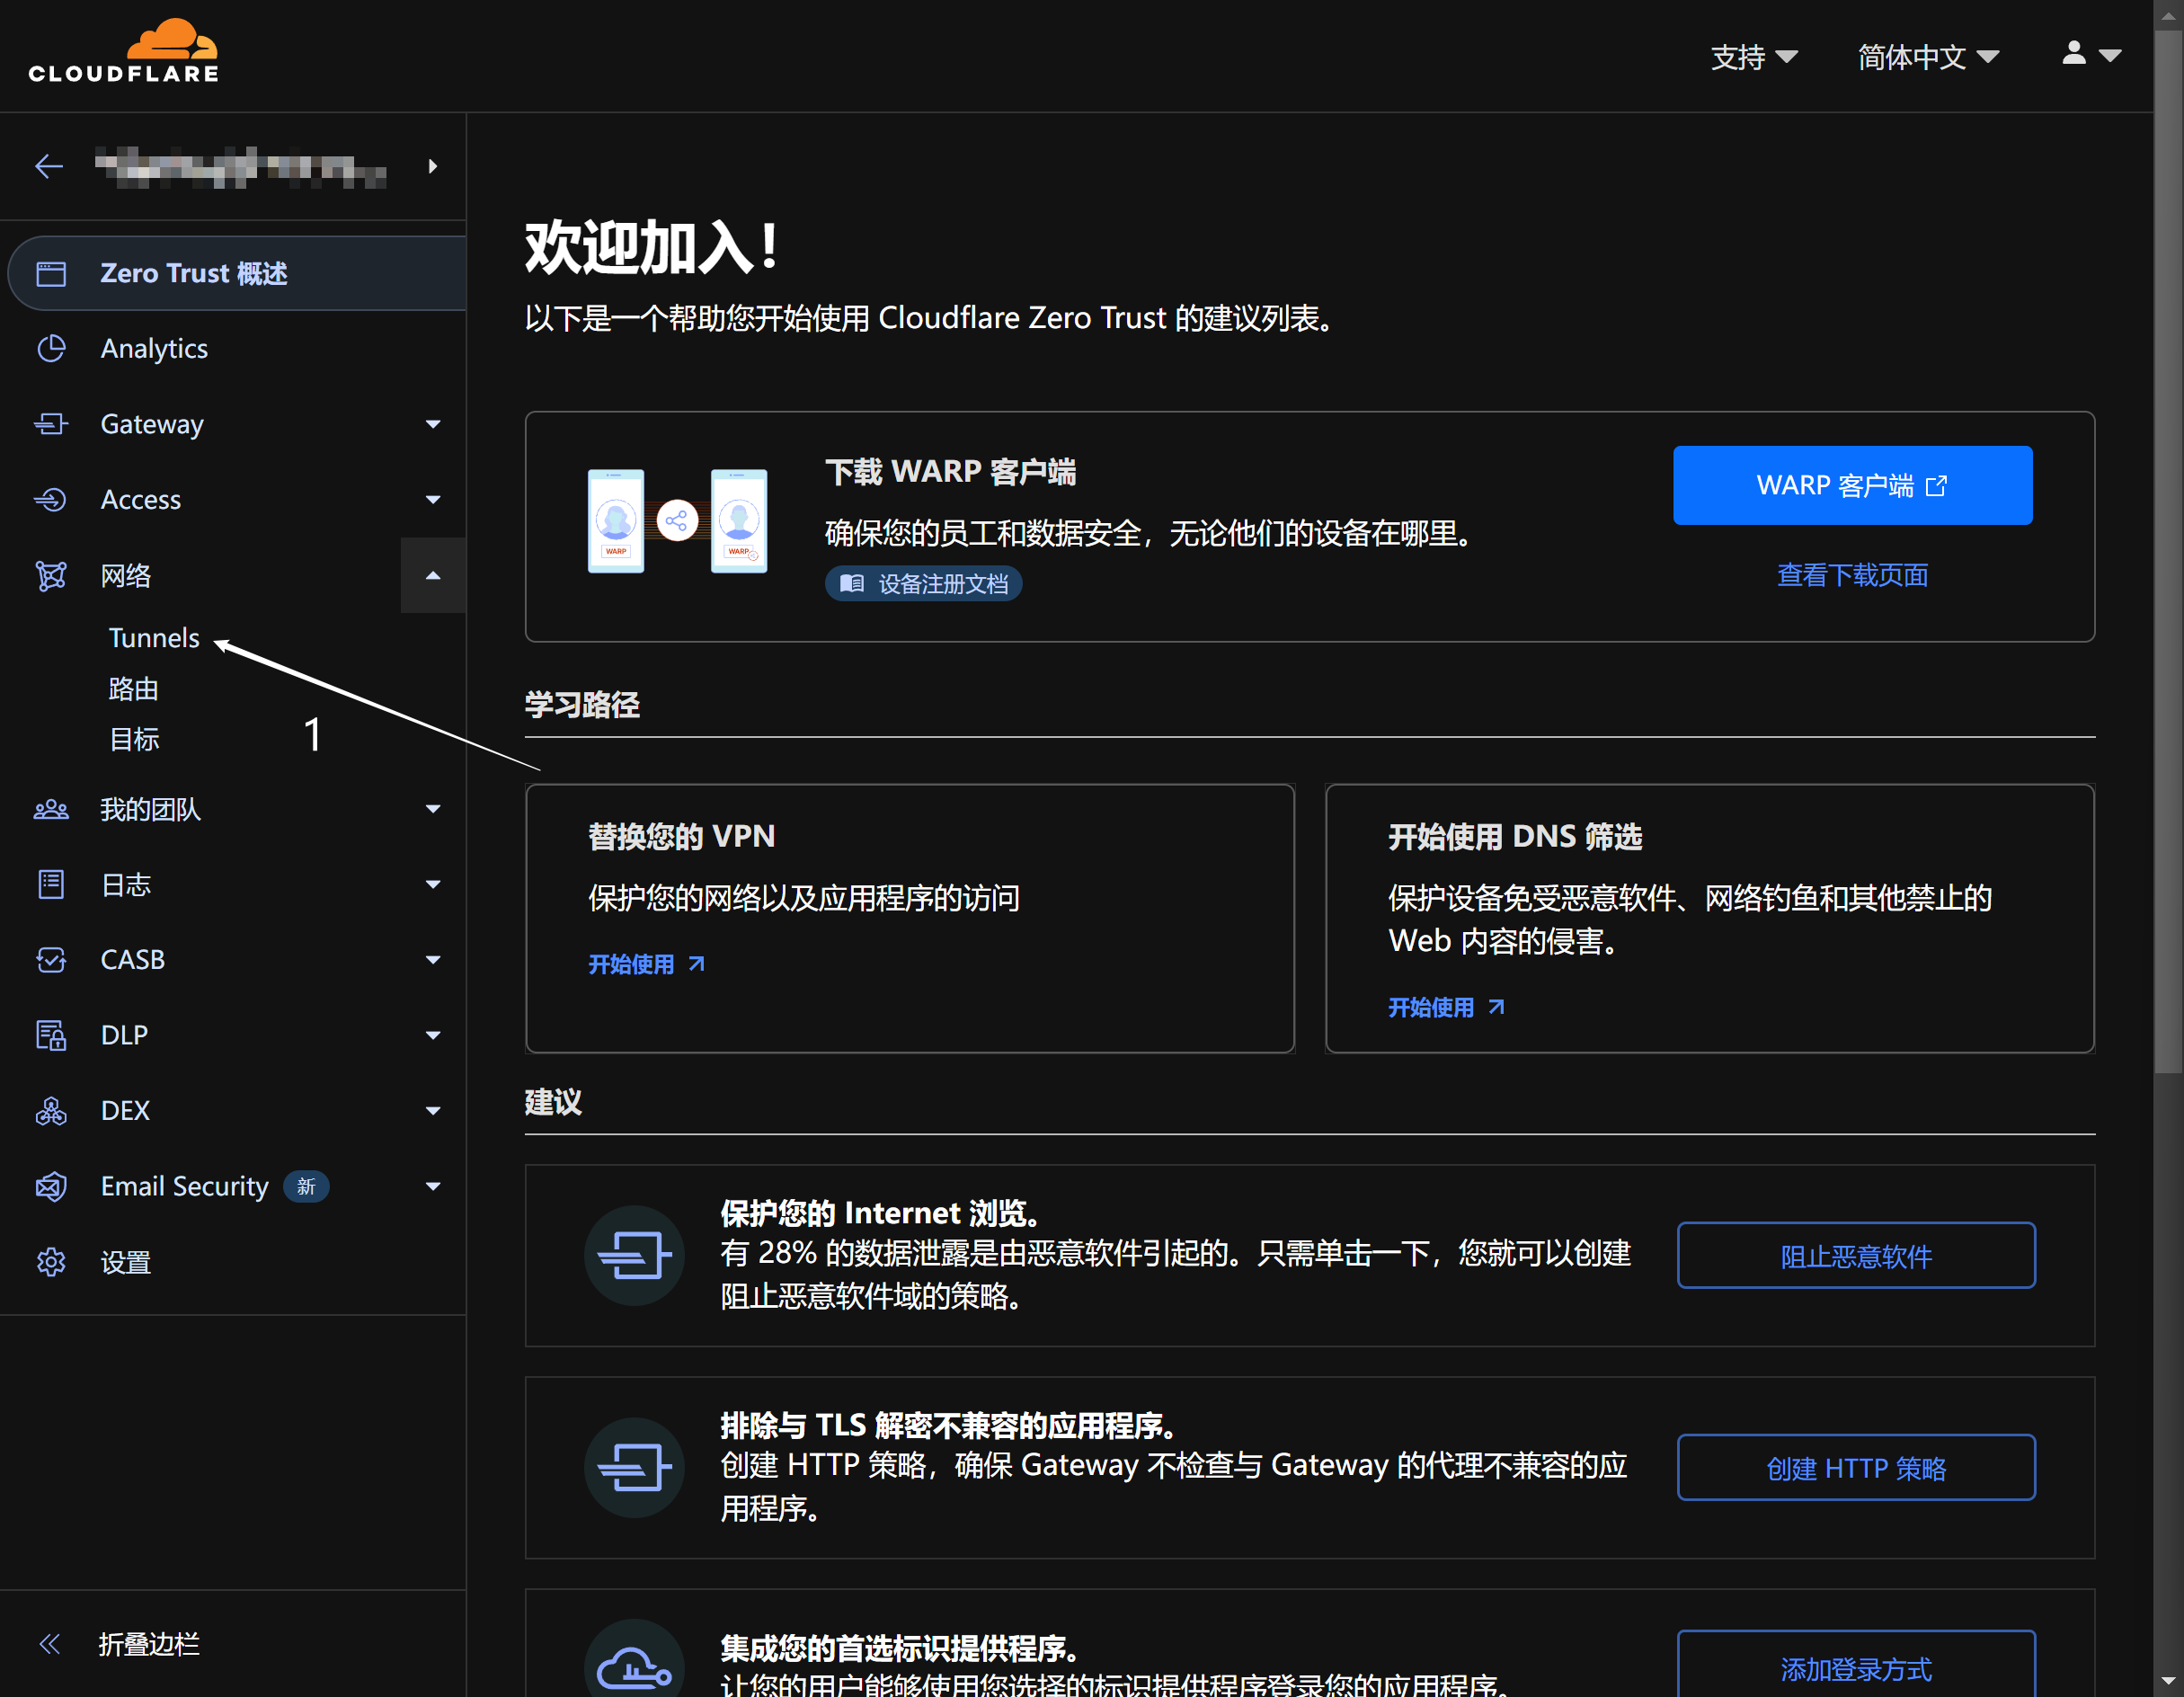Click the 创建 HTTP 策略 button
The height and width of the screenshot is (1697, 2184).
[1856, 1467]
